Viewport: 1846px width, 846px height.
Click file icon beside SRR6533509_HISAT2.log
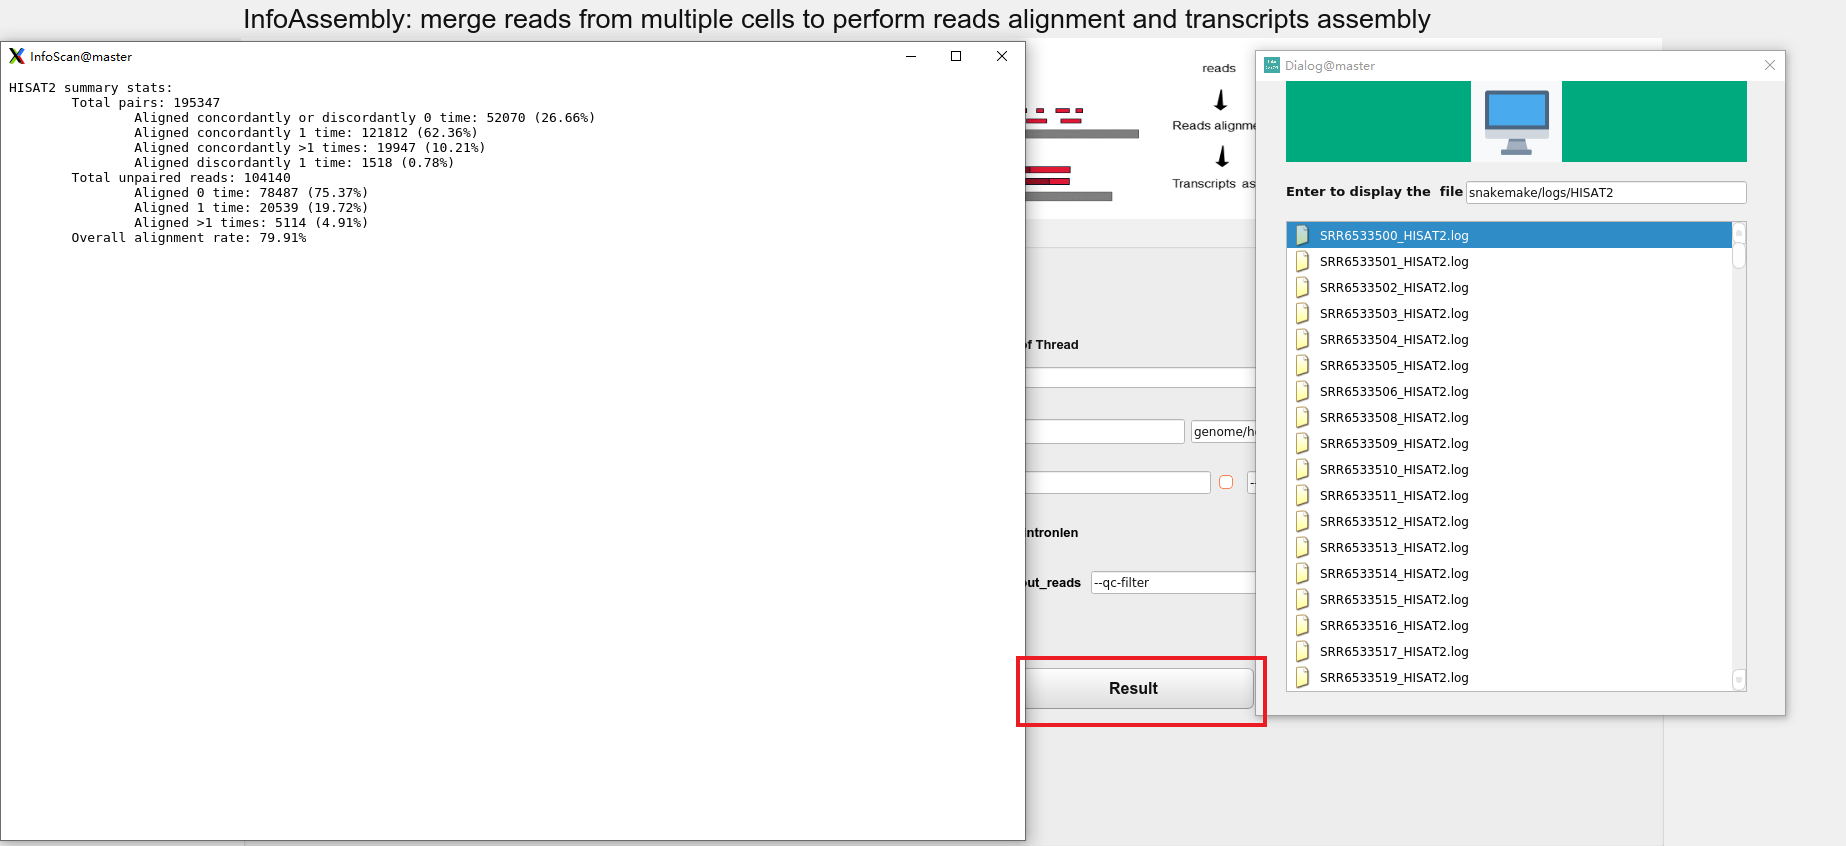point(1302,443)
